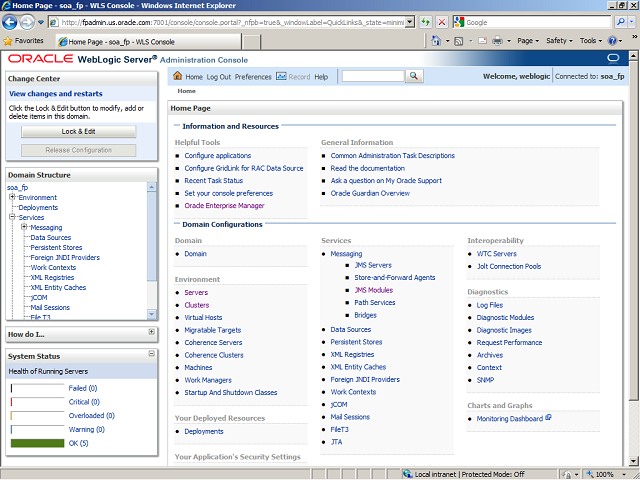Open Preferences in the console toolbar

253,76
